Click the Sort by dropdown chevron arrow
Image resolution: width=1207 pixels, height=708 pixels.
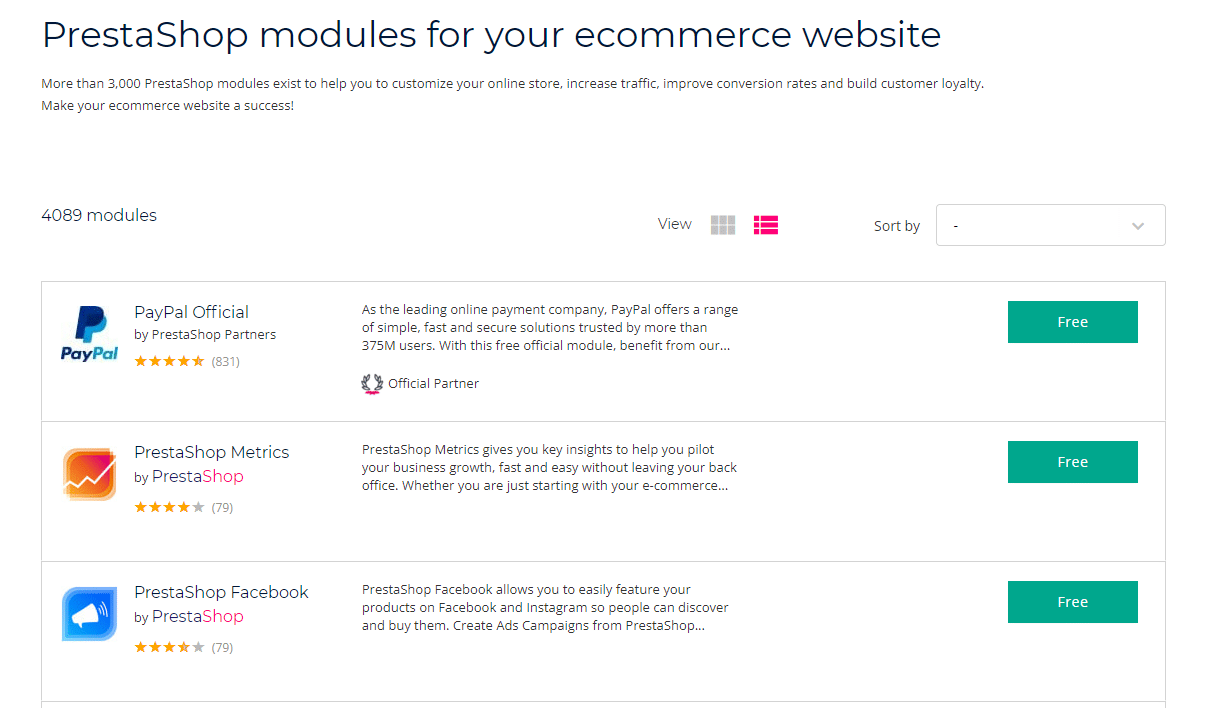[x=1136, y=227]
